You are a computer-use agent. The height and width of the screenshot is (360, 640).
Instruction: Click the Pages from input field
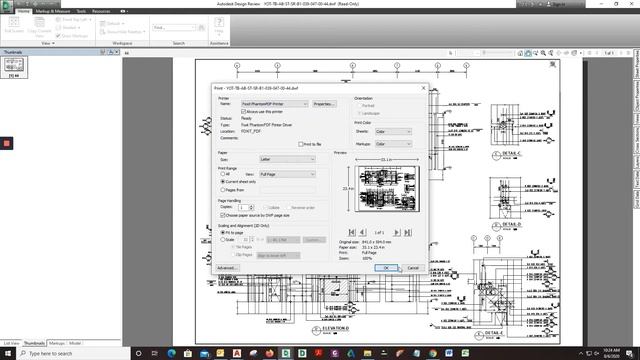[x=287, y=190]
